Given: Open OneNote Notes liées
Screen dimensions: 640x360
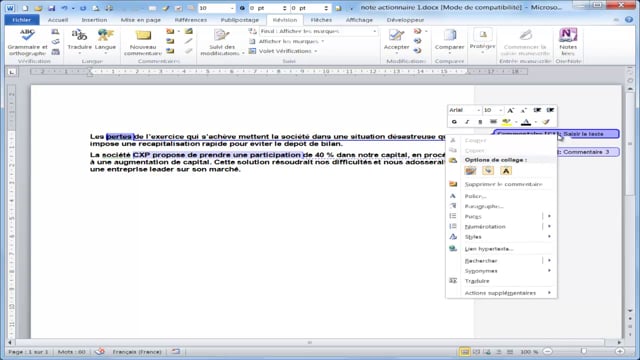Looking at the screenshot, I should click(x=568, y=42).
